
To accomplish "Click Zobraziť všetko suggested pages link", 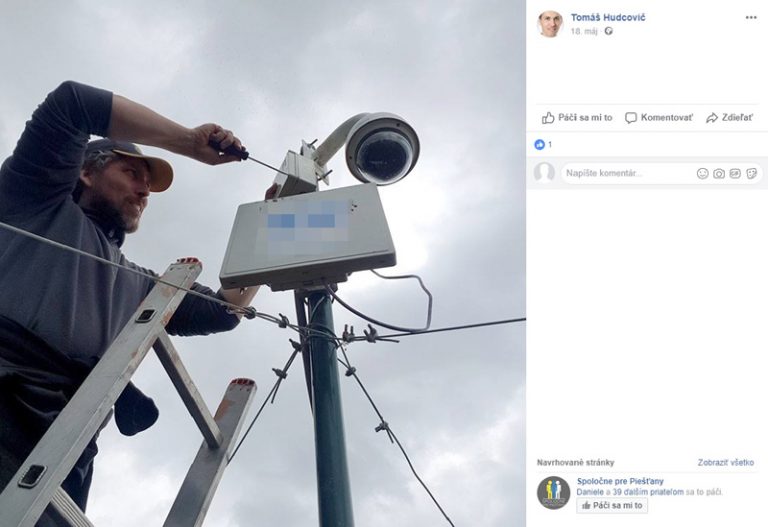I will pos(726,462).
